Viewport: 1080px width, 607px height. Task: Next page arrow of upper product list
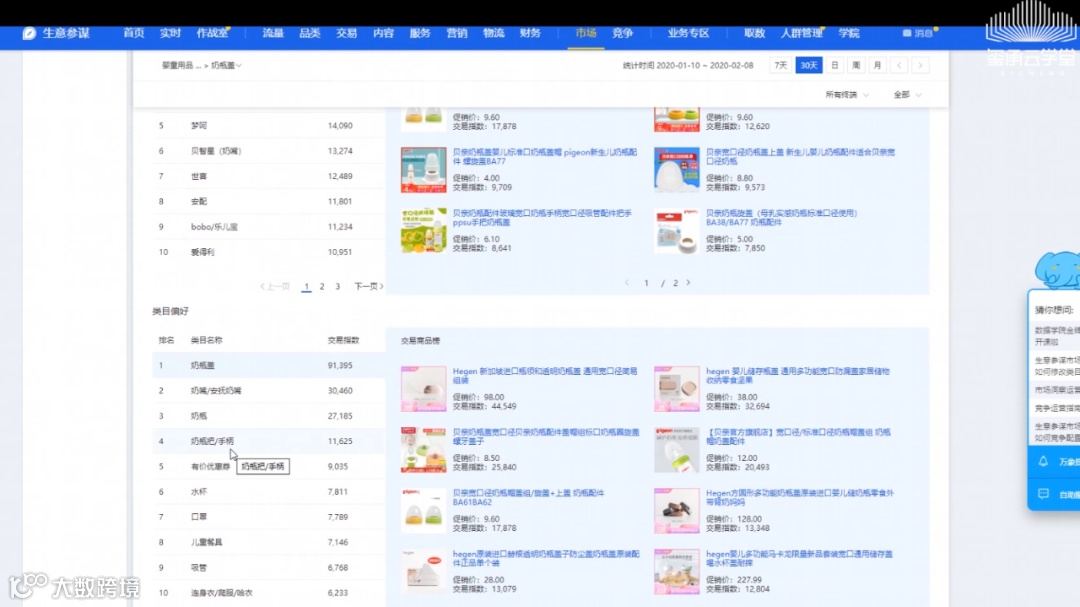(x=688, y=282)
